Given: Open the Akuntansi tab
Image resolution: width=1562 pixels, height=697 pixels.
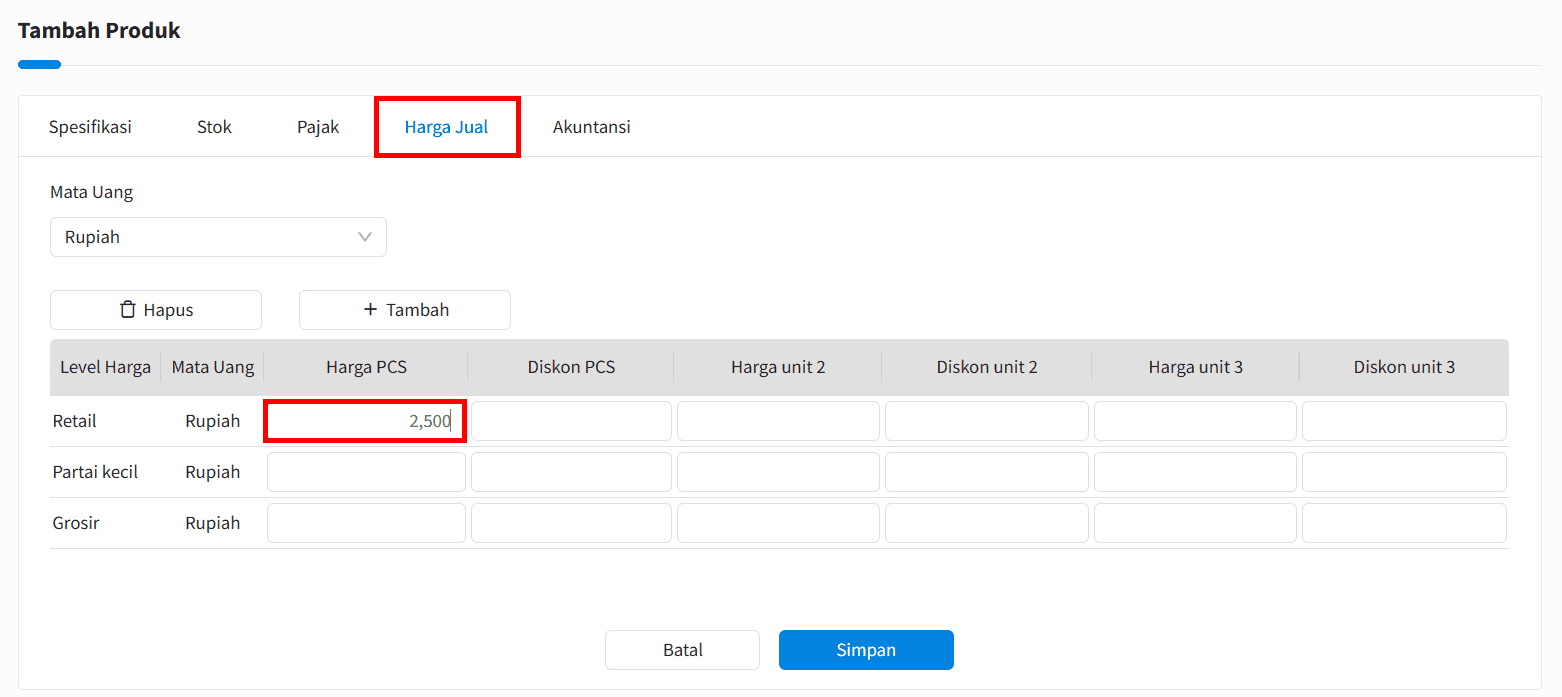Looking at the screenshot, I should pyautogui.click(x=591, y=127).
